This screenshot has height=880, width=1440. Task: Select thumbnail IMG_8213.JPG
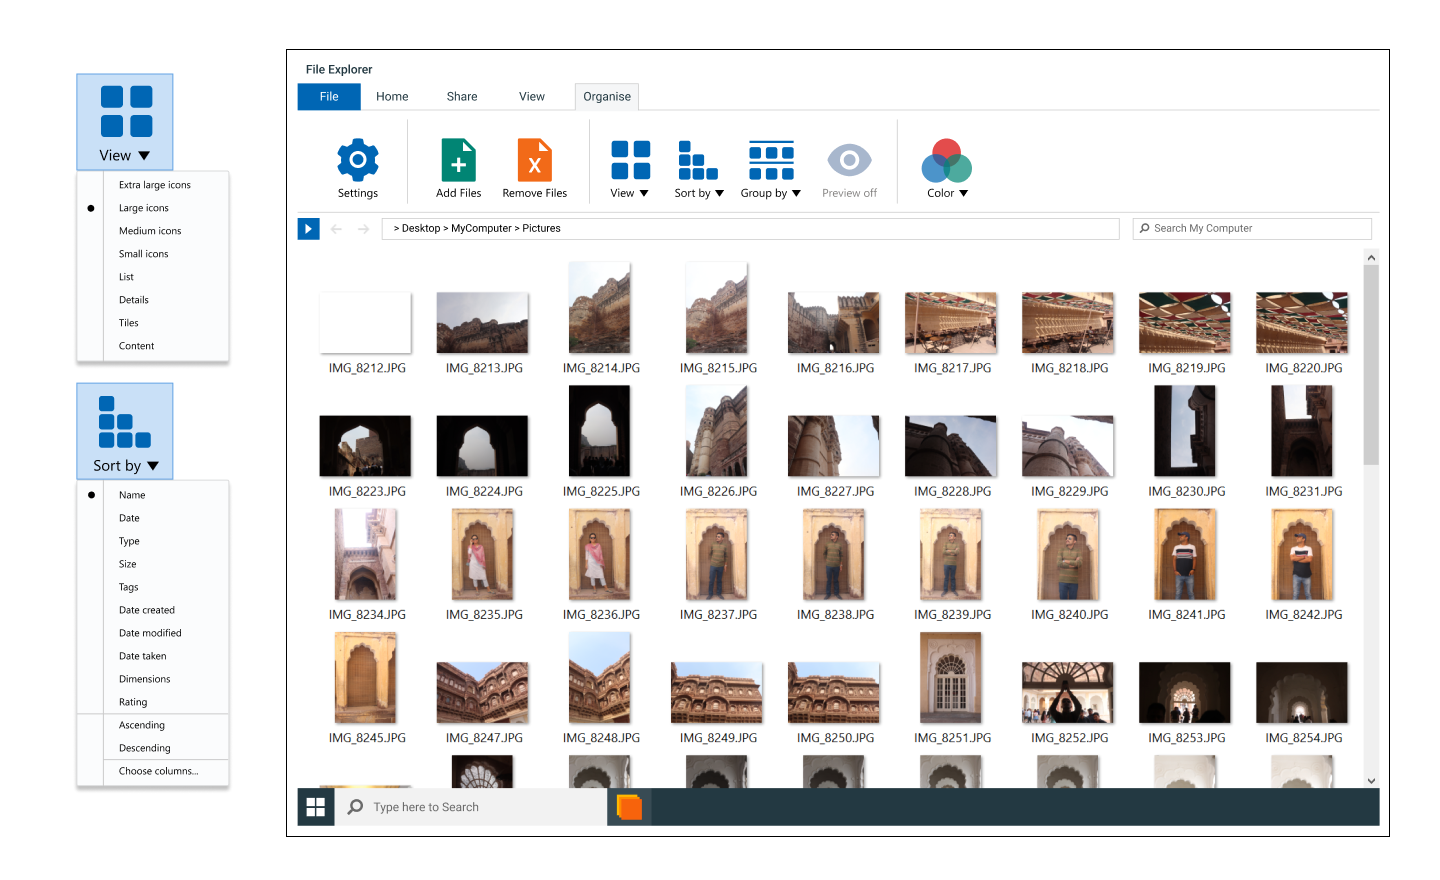point(482,323)
